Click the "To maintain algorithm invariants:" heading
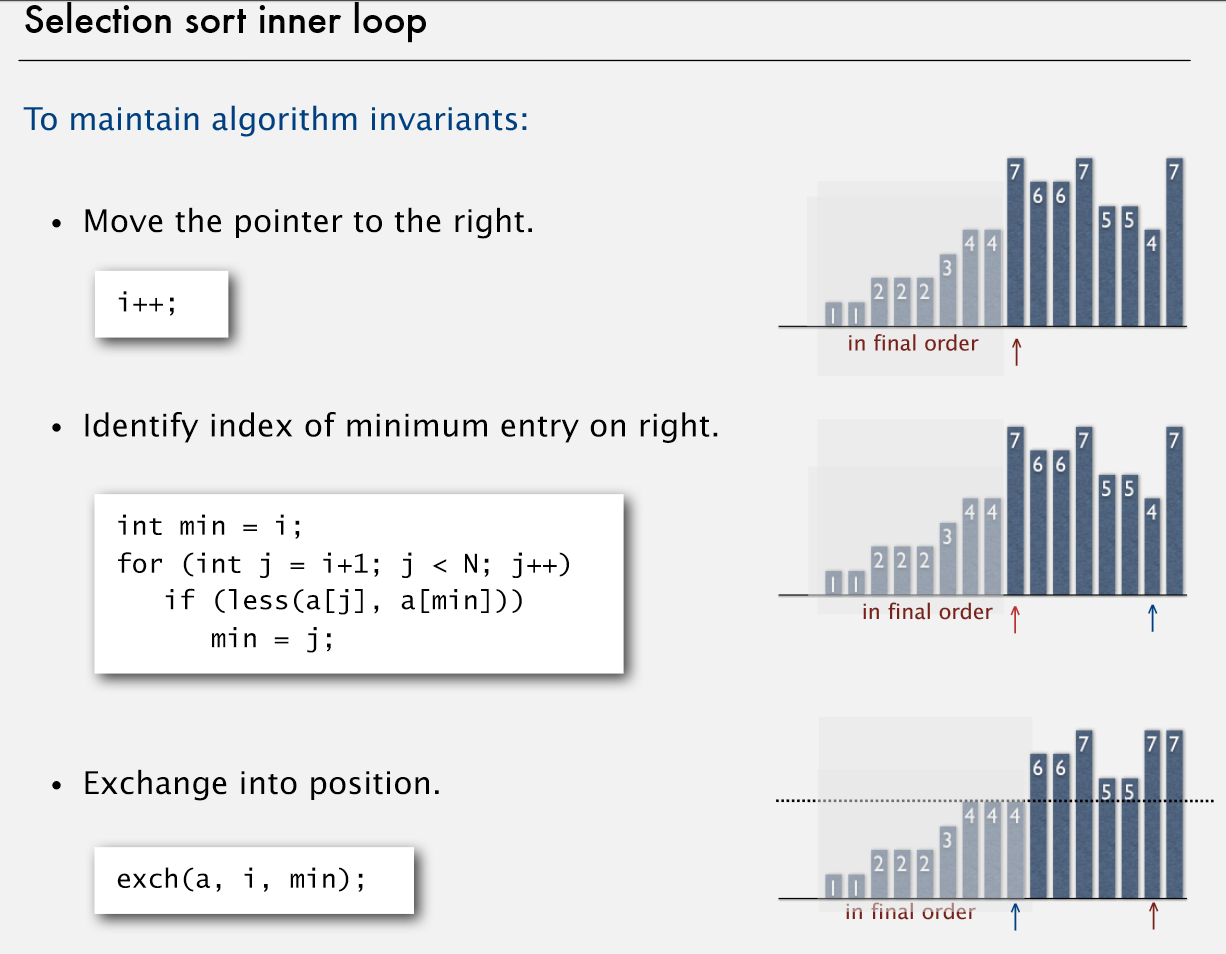Image resolution: width=1226 pixels, height=954 pixels. coord(275,119)
